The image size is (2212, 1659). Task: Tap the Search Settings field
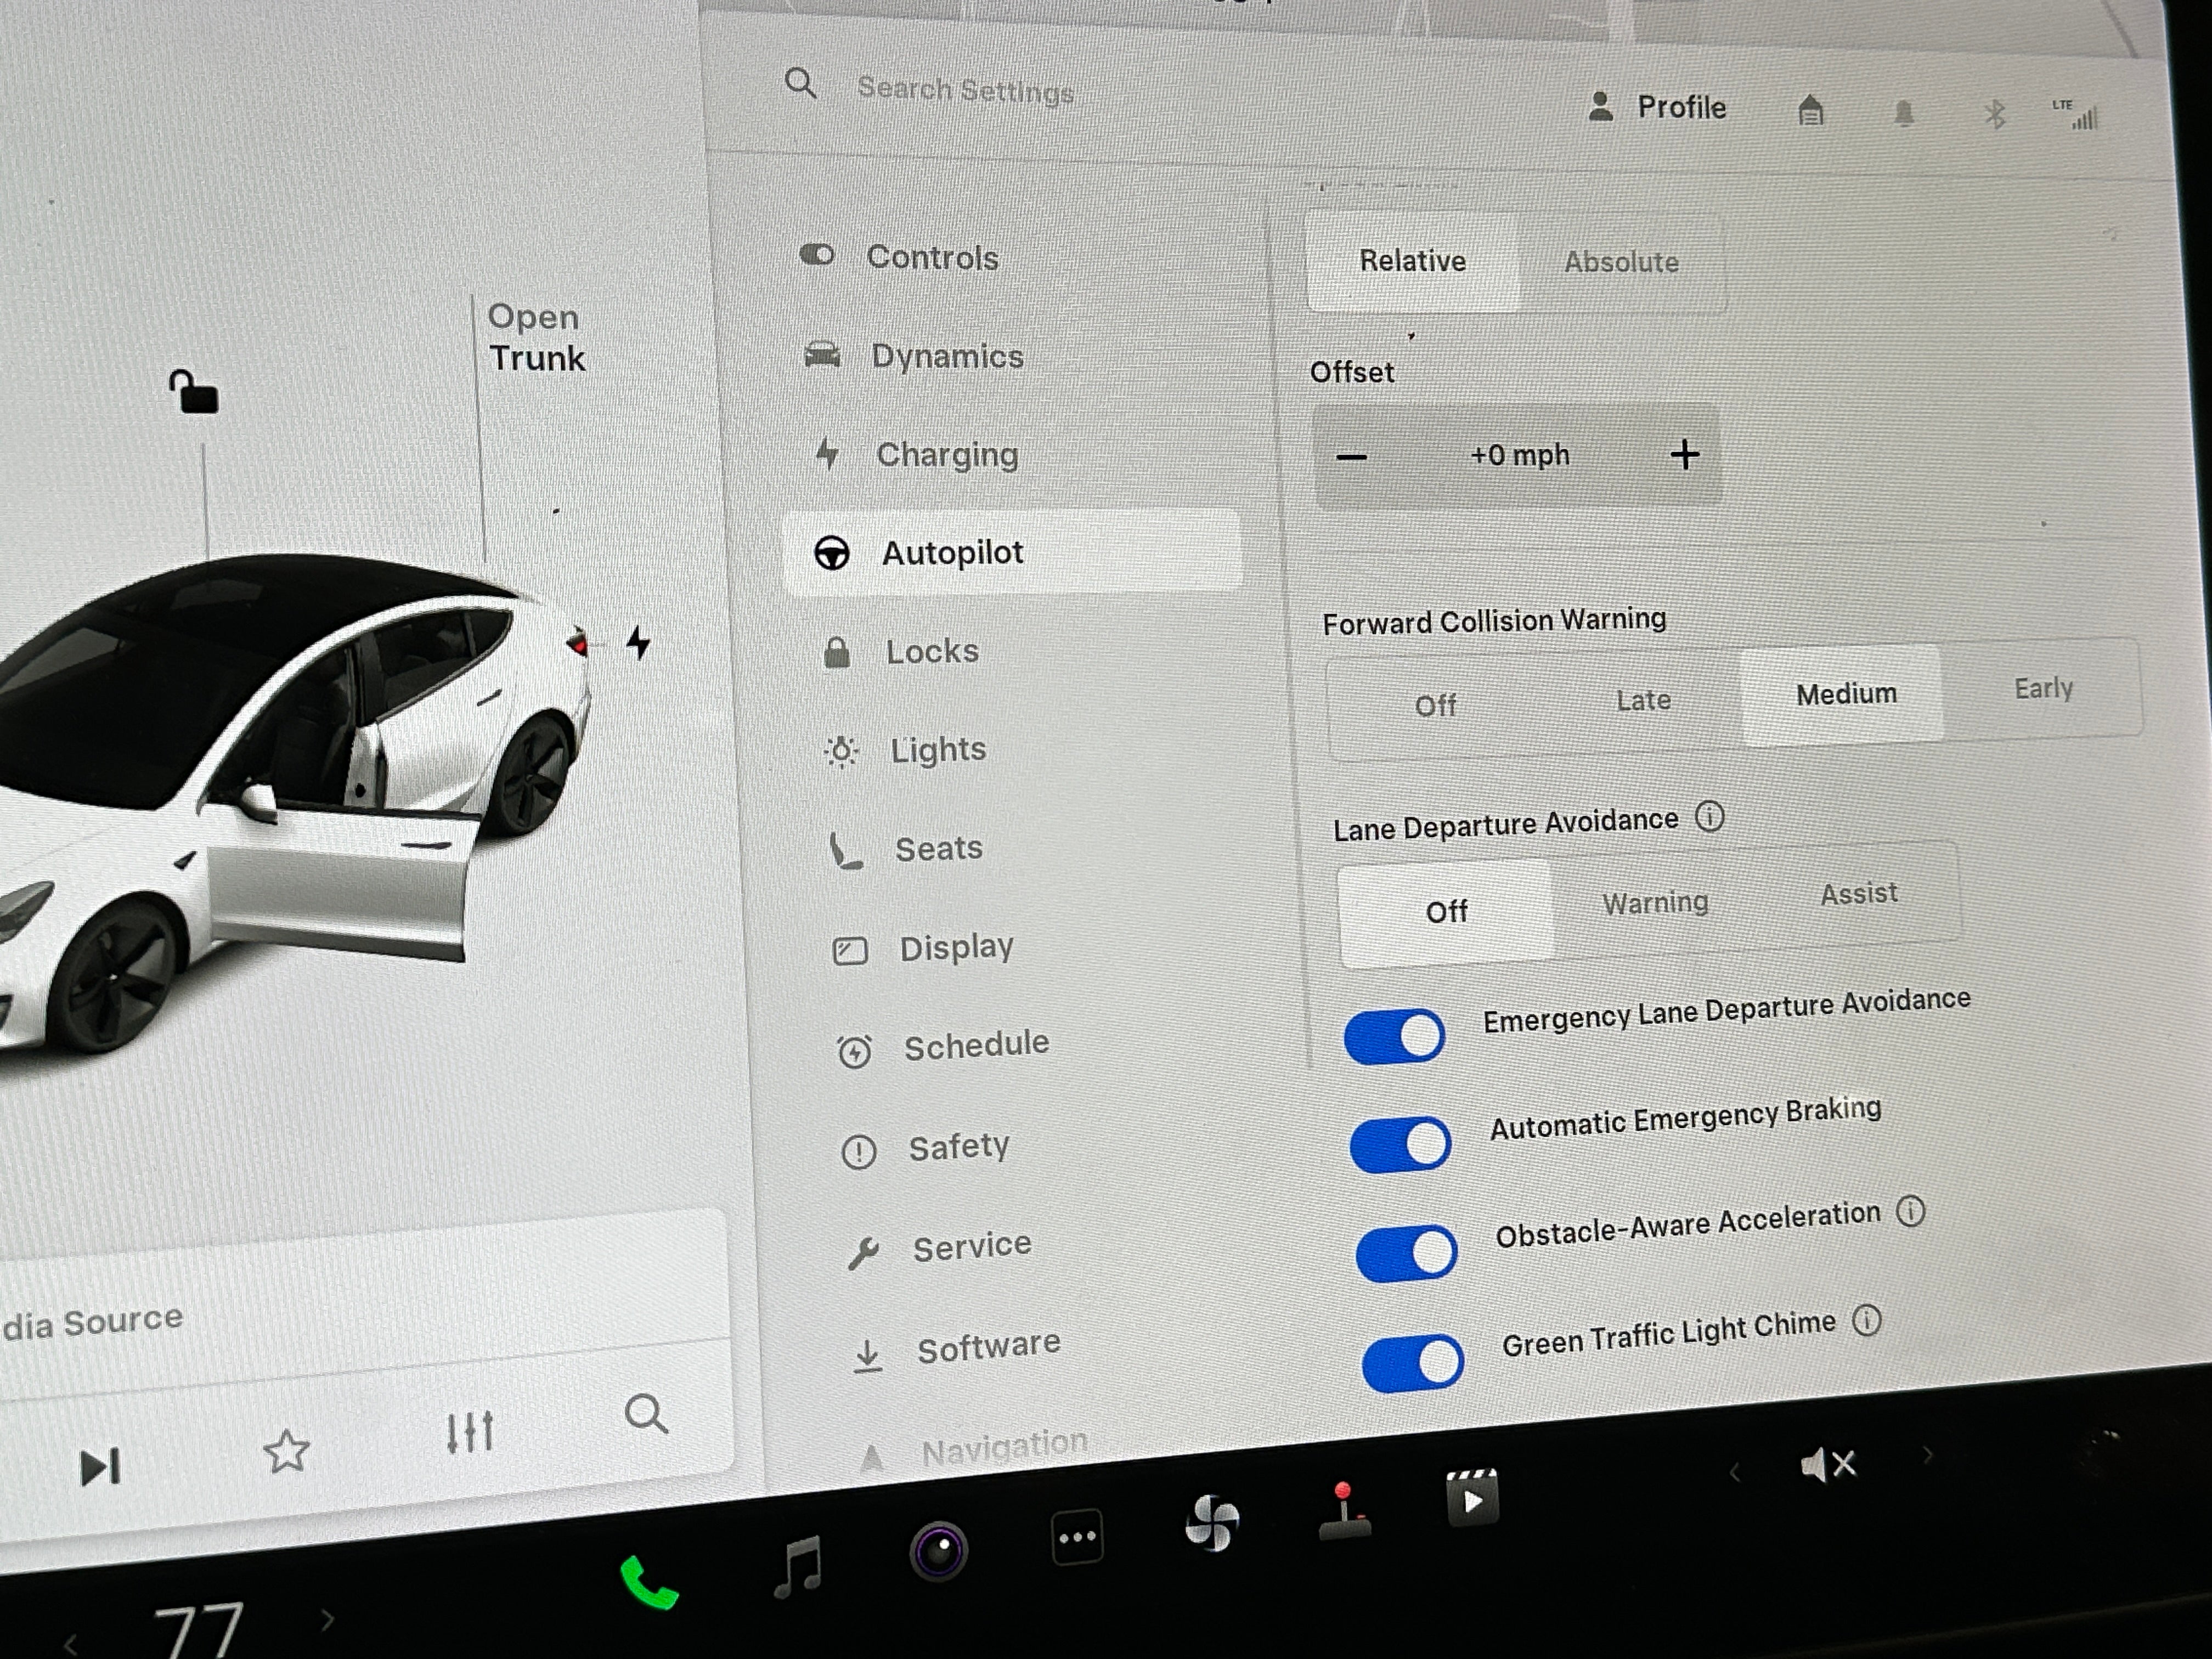pyautogui.click(x=966, y=90)
